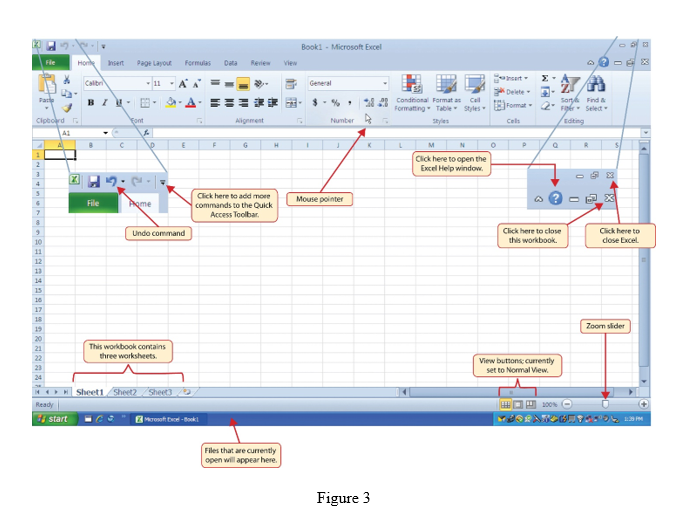Open Excel Help question mark in ribbon
Viewport: 698px width, 511px height.
click(x=603, y=62)
